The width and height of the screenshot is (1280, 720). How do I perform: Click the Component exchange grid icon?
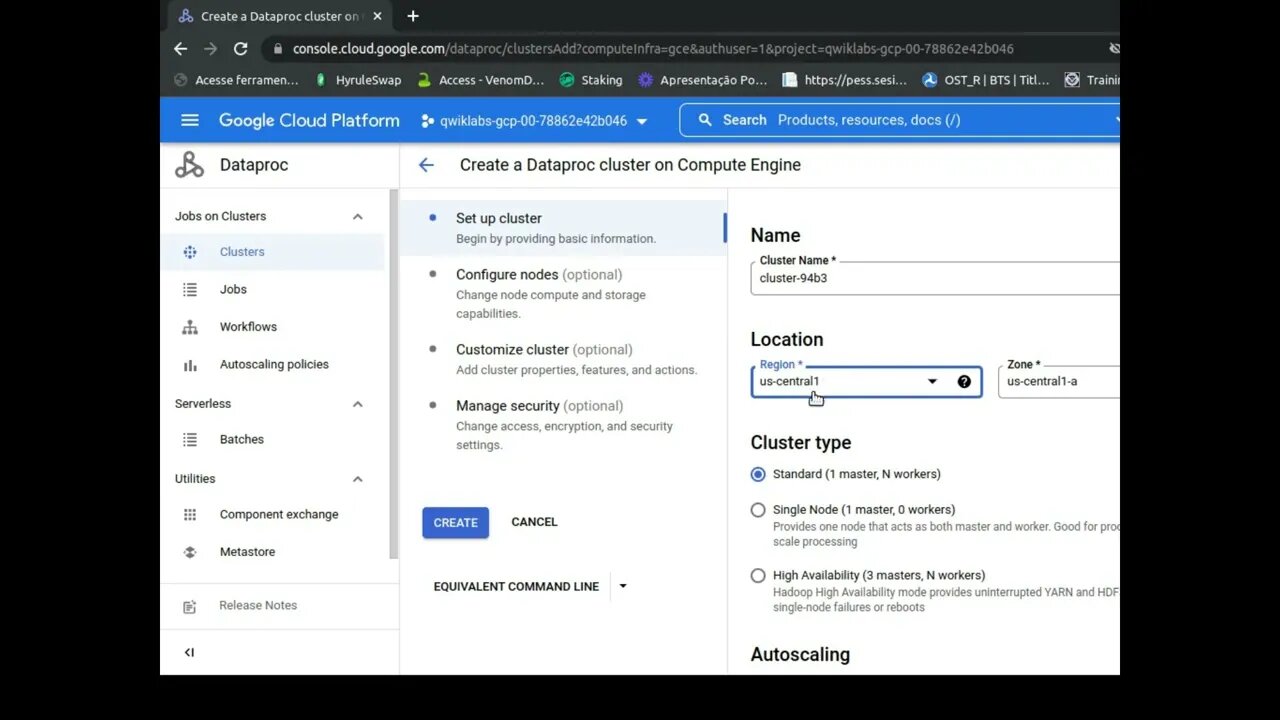coord(190,515)
